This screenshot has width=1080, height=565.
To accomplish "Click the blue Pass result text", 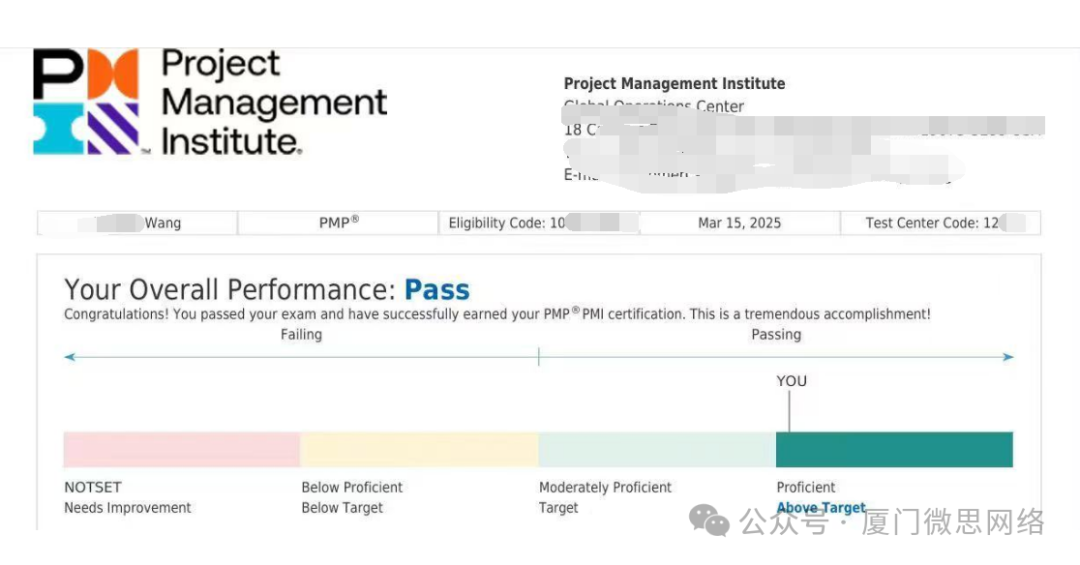I will 437,290.
